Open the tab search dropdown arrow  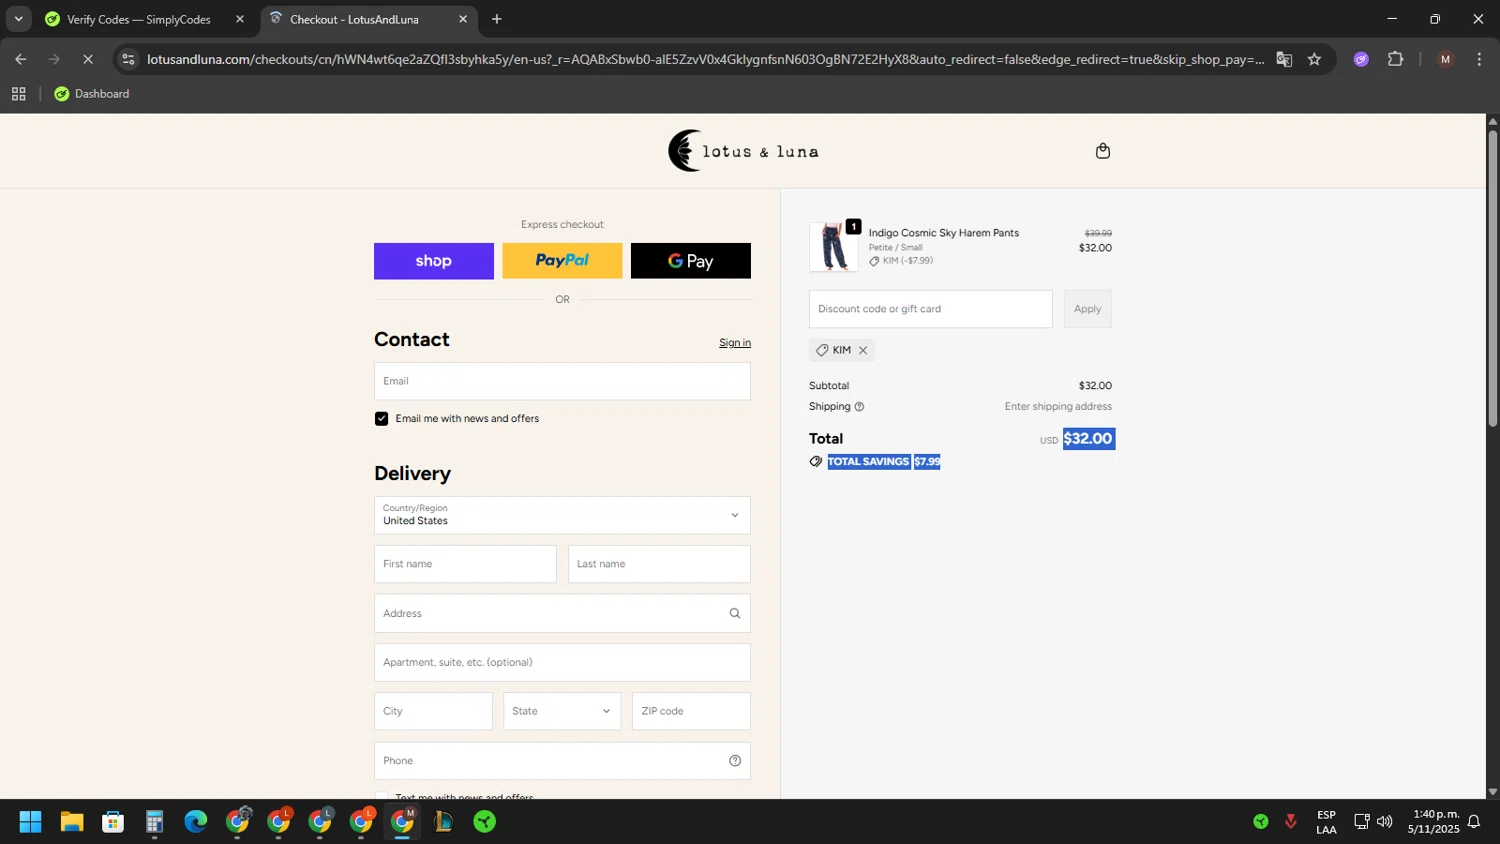tap(18, 19)
